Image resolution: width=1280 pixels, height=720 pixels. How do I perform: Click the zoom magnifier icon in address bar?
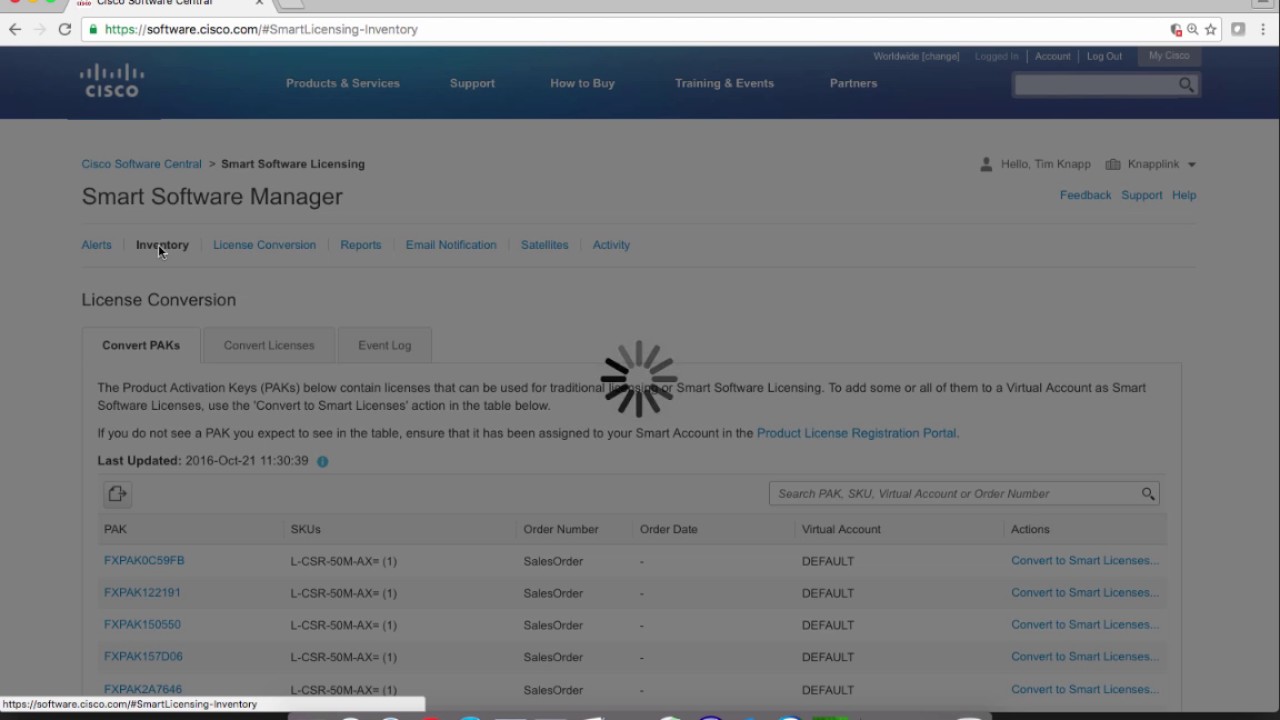[1193, 30]
